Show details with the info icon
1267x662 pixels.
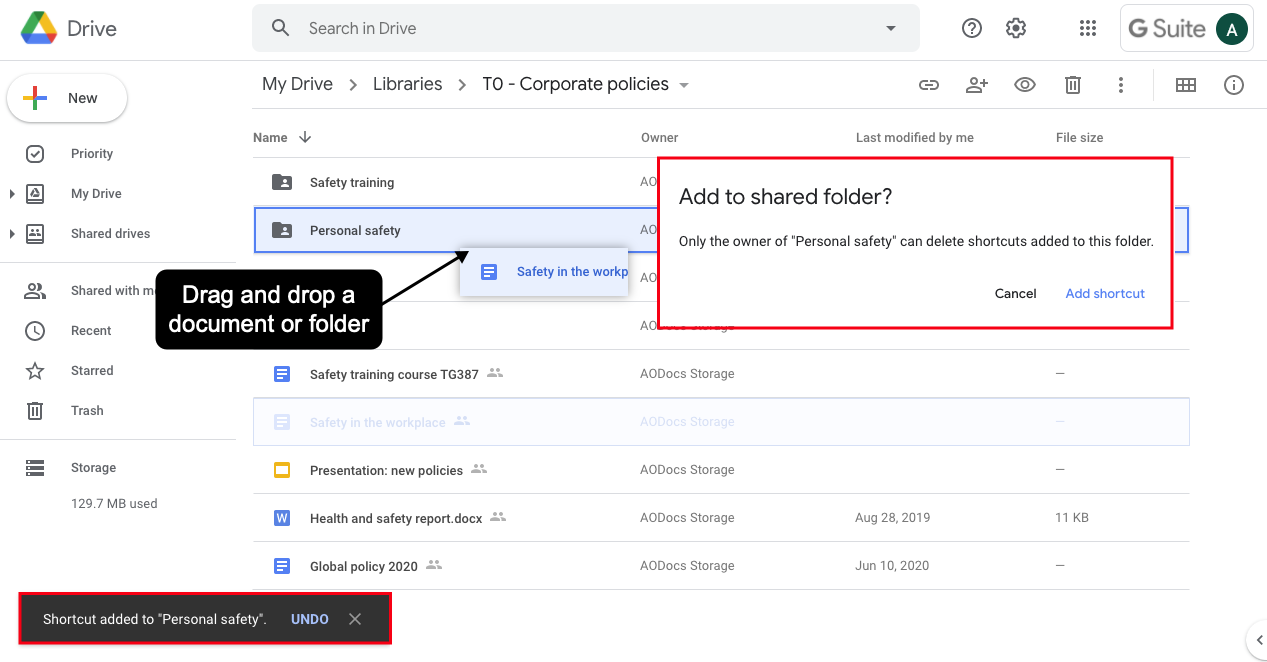(1234, 85)
